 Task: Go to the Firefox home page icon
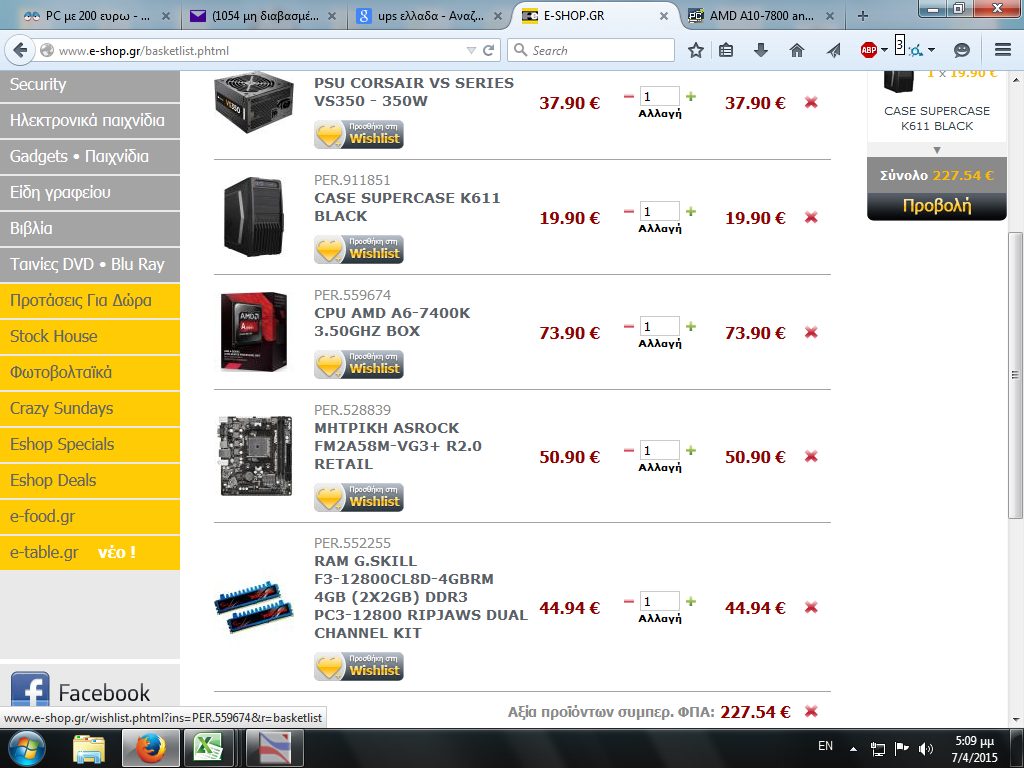(x=797, y=50)
